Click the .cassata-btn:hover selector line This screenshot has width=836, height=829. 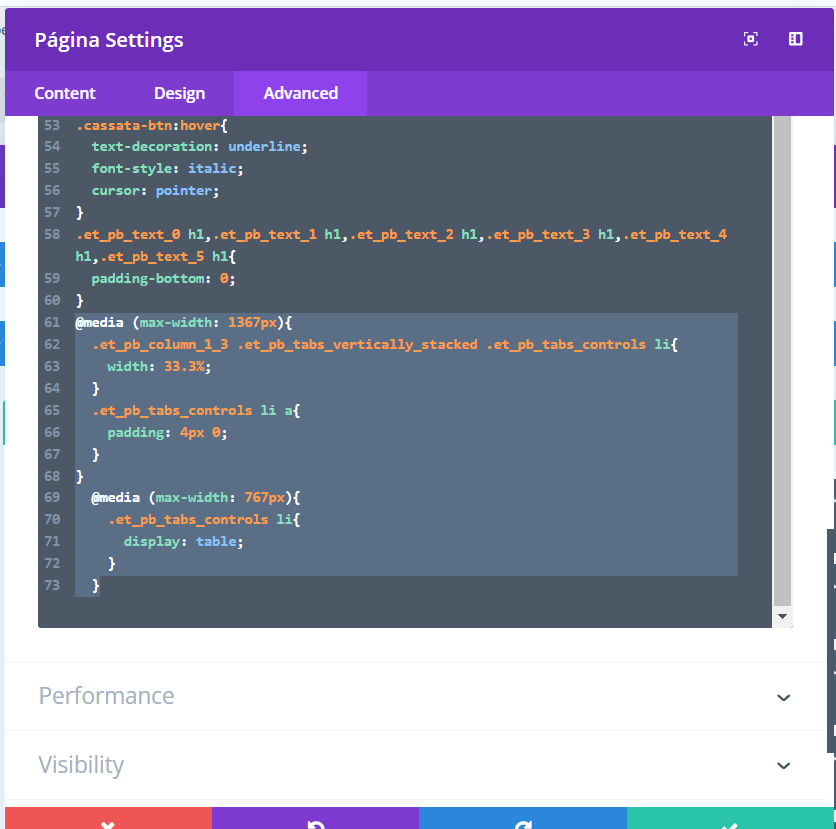pyautogui.click(x=151, y=125)
